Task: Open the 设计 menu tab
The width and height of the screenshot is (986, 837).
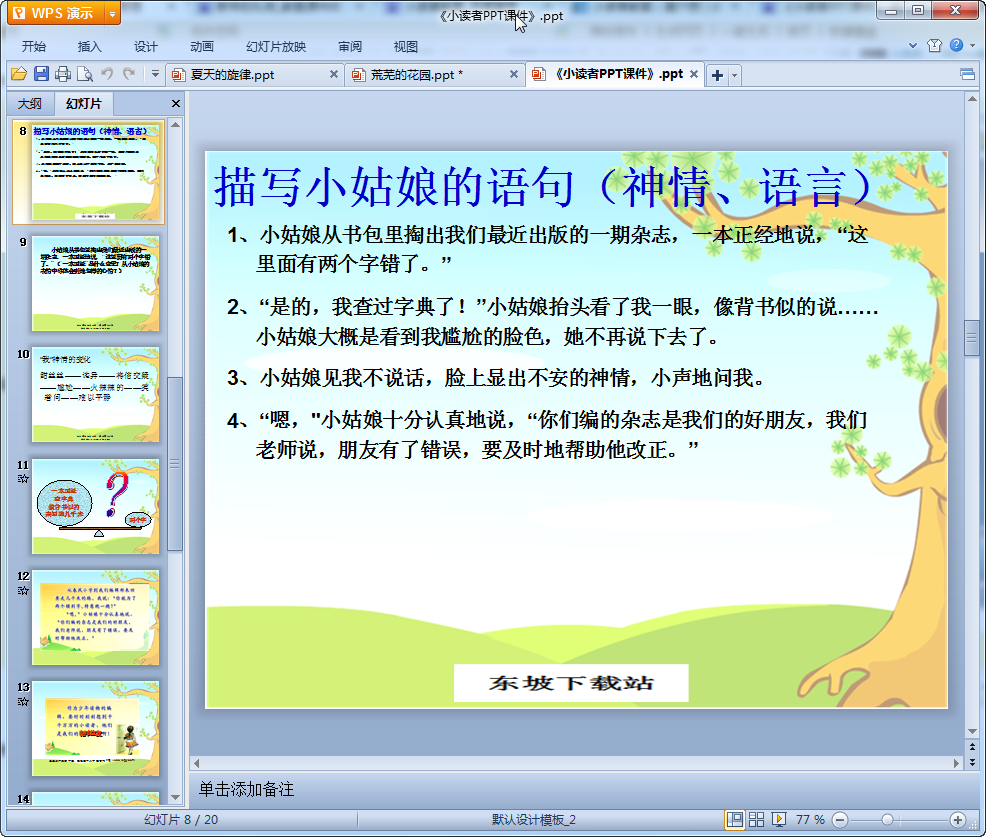Action: 145,47
